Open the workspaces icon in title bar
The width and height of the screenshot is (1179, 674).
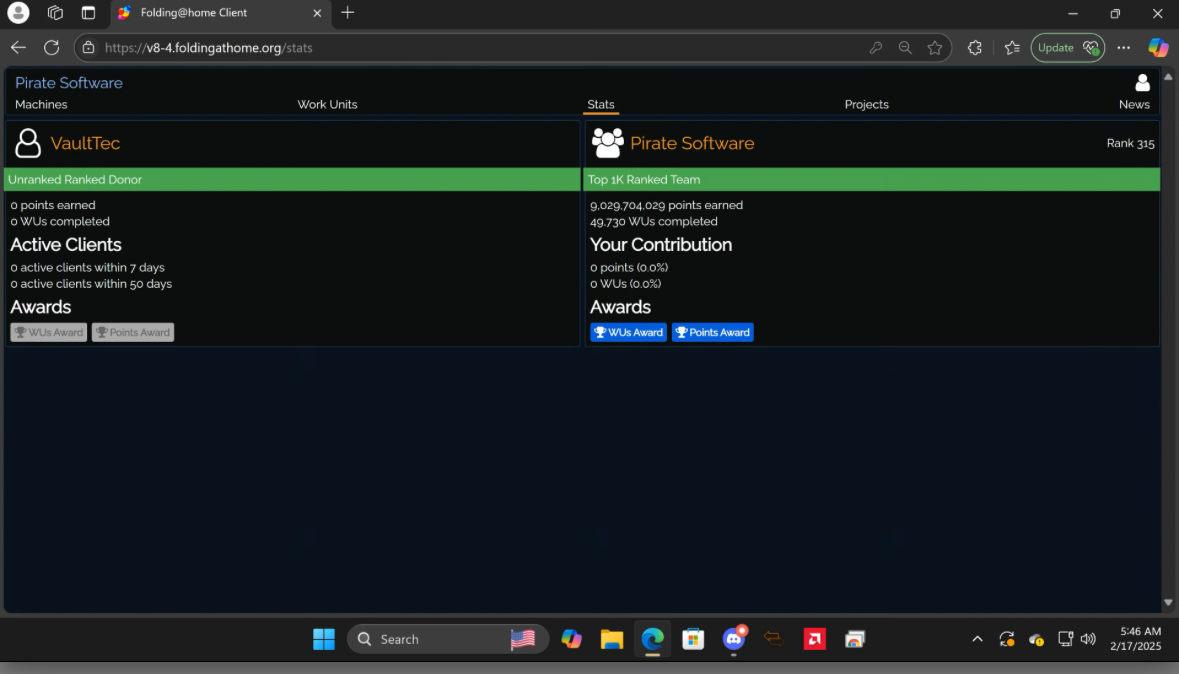(55, 13)
